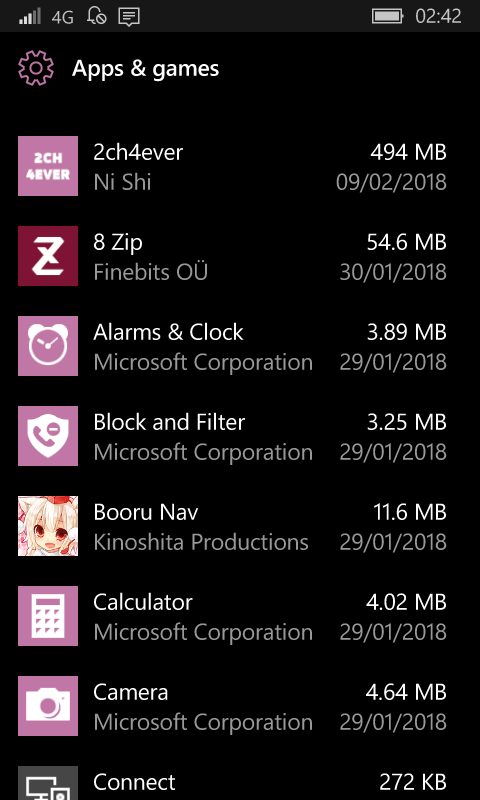This screenshot has height=800, width=480.
Task: Tap the 2ch4ever app icon
Action: 48,166
